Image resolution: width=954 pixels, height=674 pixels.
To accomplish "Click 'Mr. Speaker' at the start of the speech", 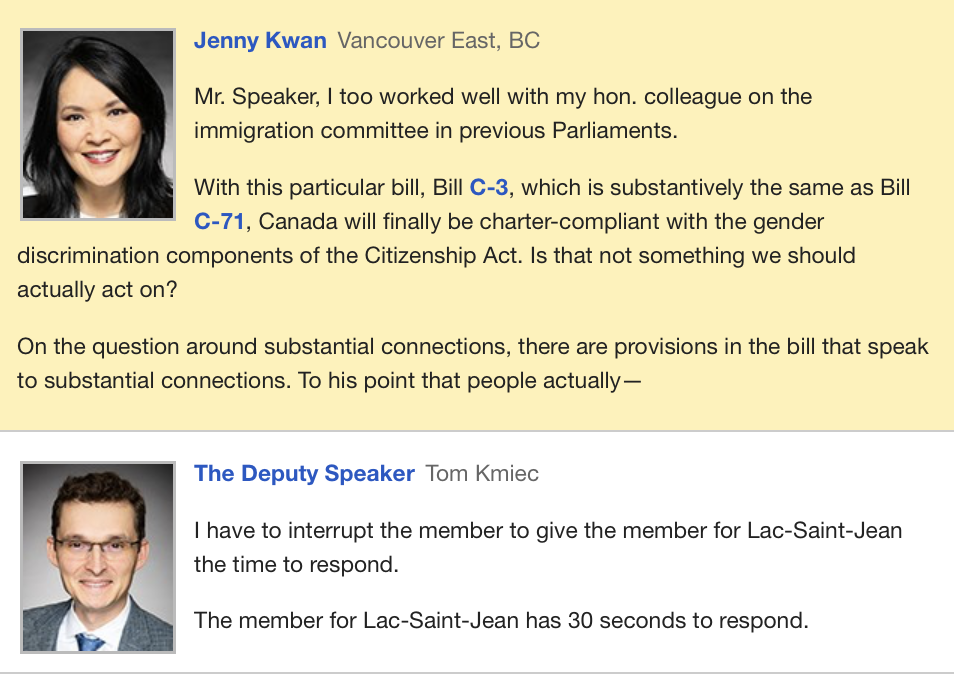I will (257, 97).
